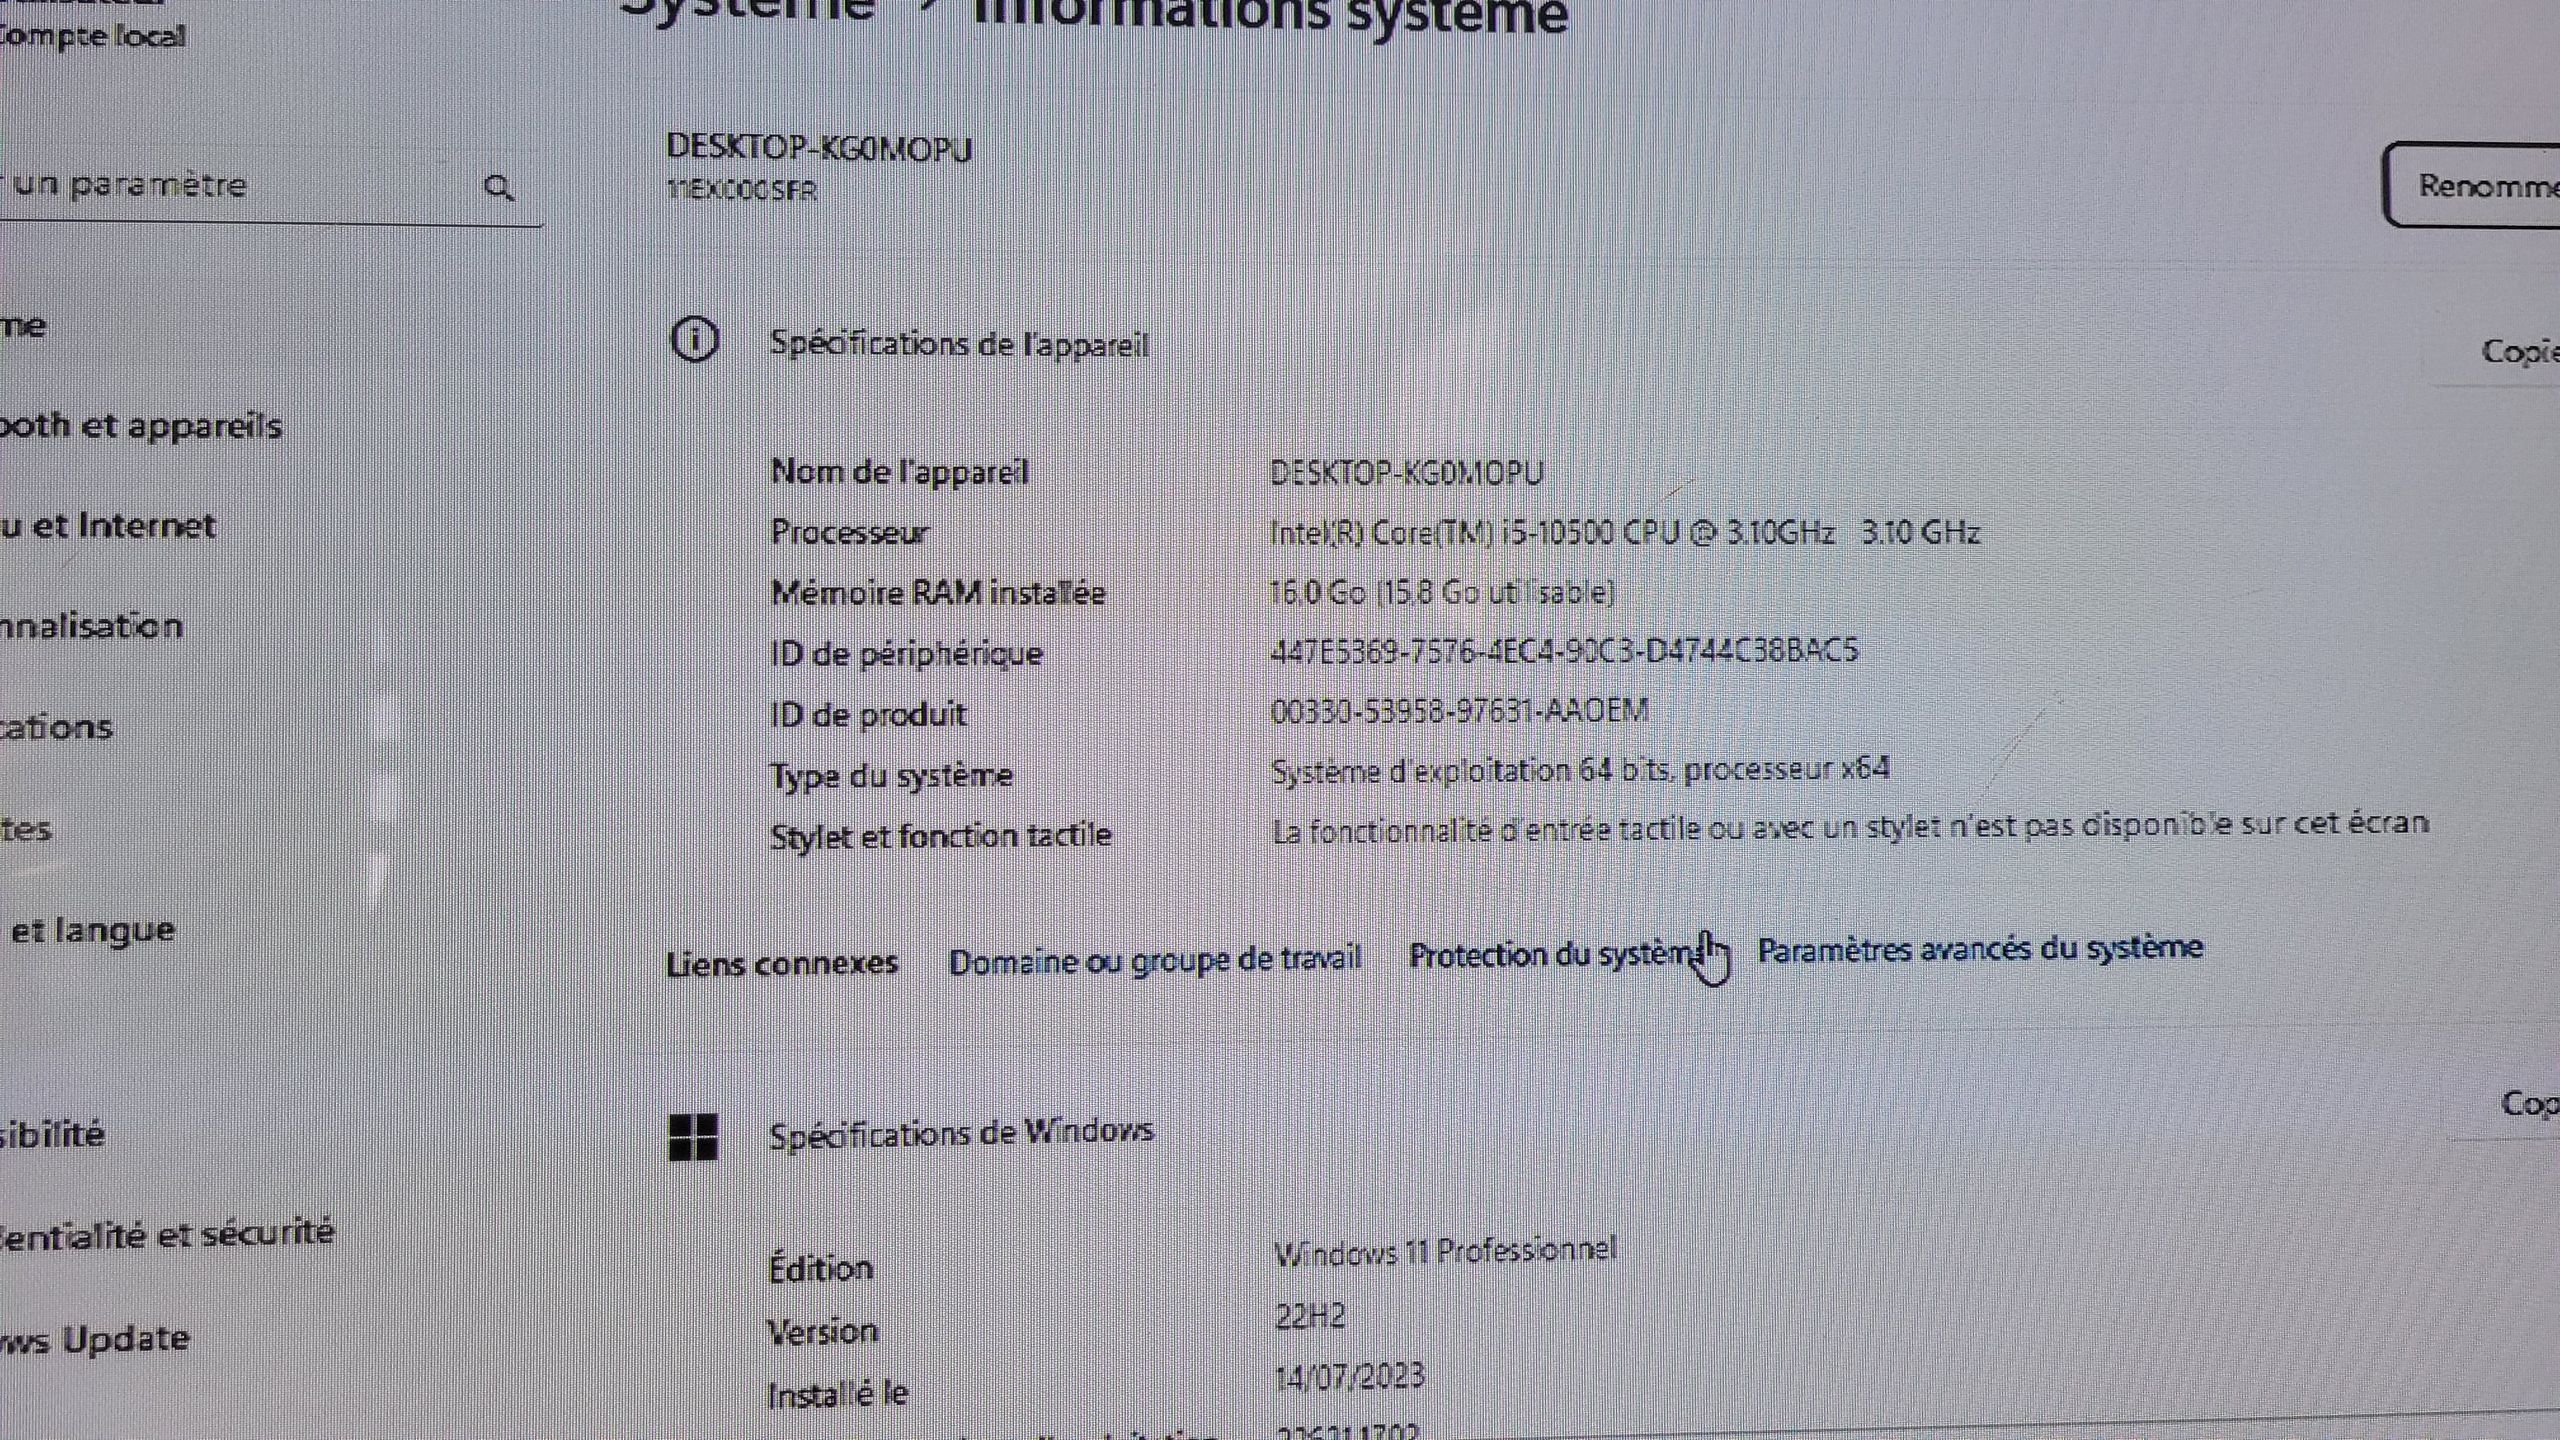
Task: Open Comptes in sidebar
Action: (25, 829)
